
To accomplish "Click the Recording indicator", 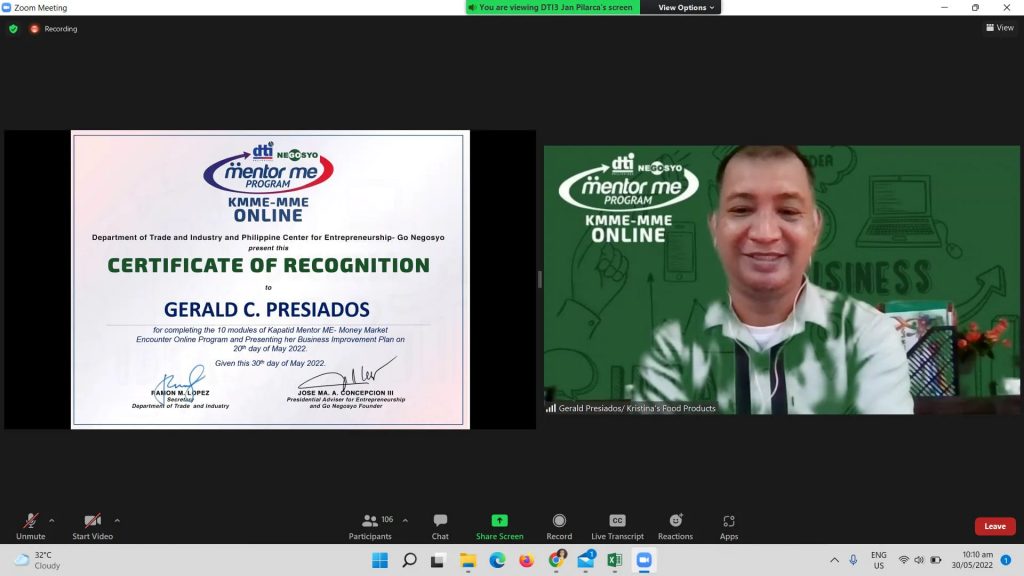I will coord(54,29).
